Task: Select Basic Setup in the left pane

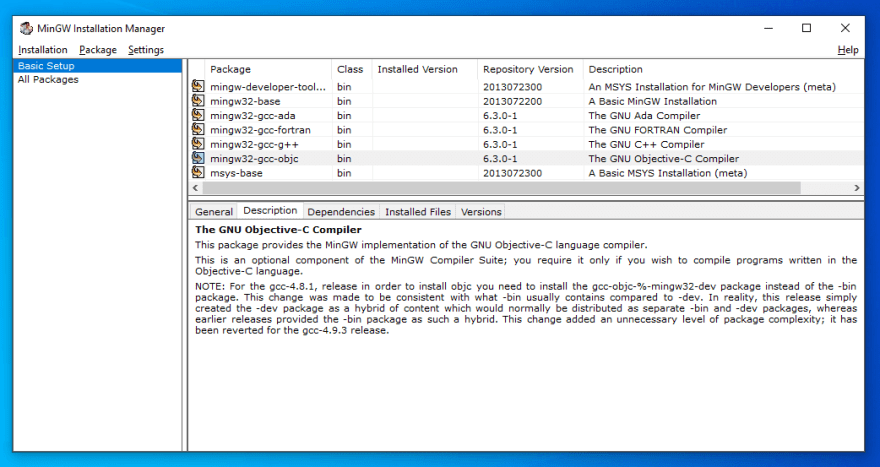Action: coord(98,66)
